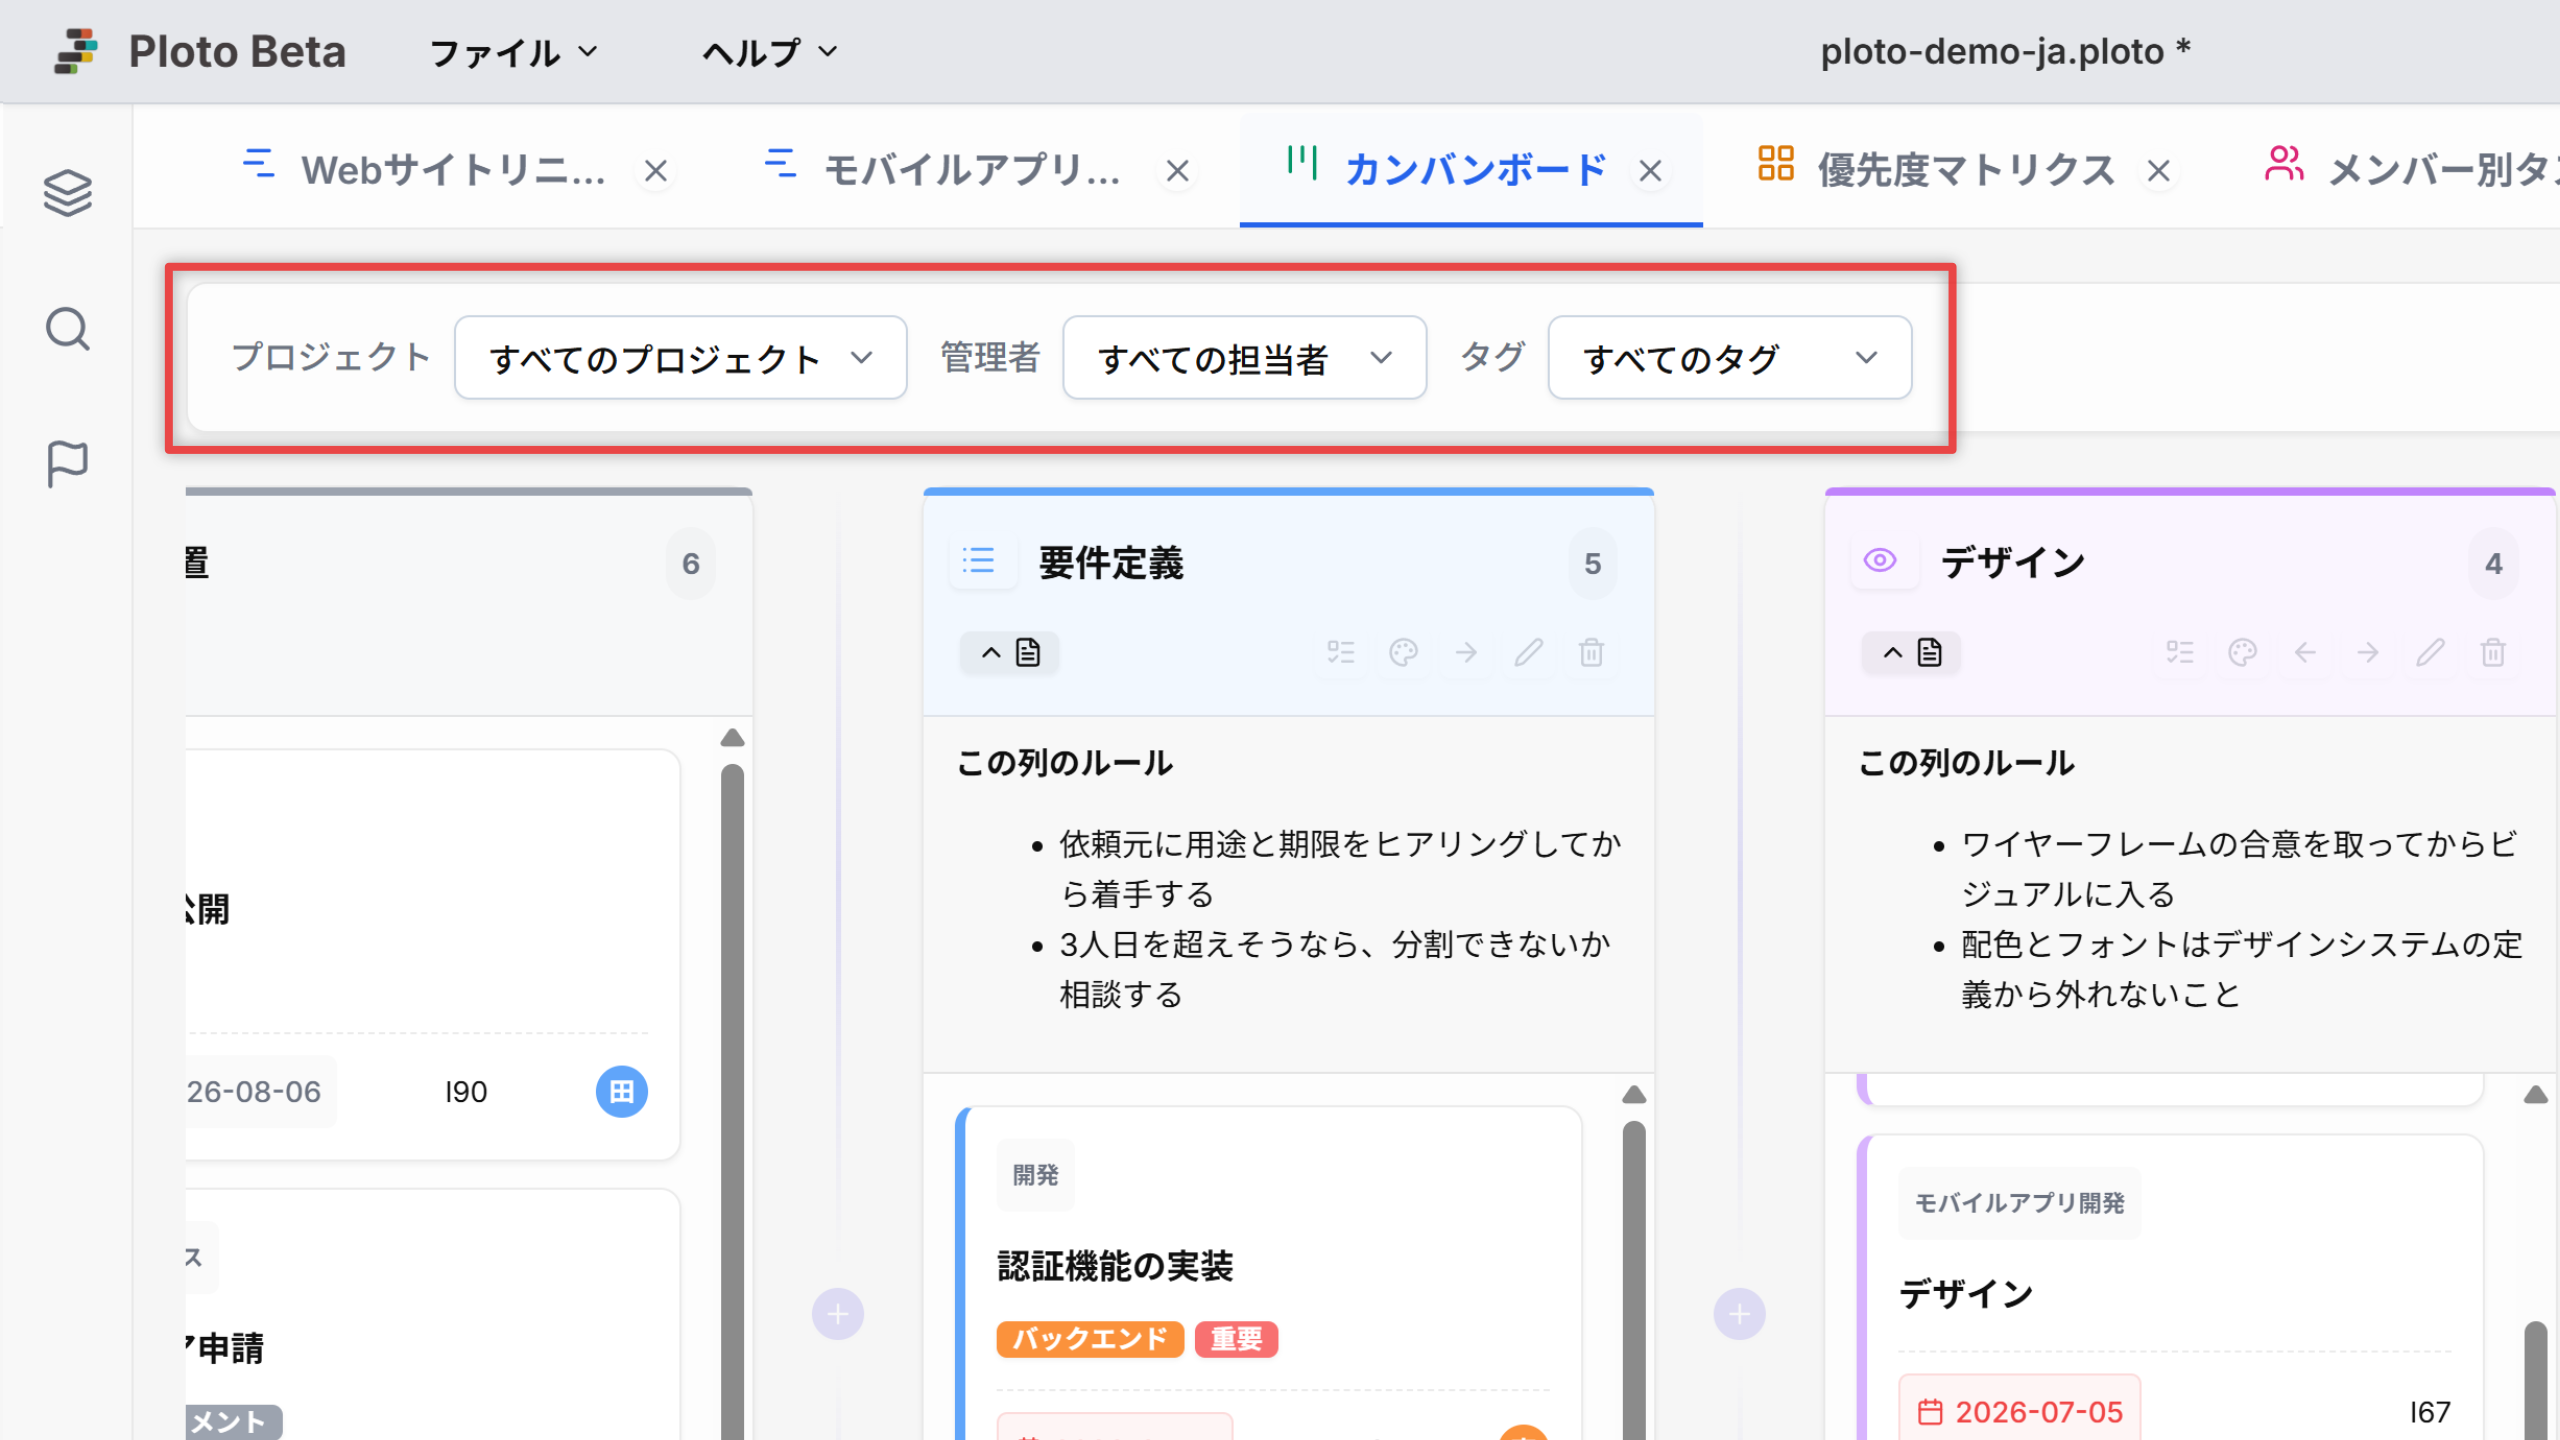Screen dimensions: 2560x1440
Task: Click the list icon beside 要件定義
Action: click(x=979, y=562)
